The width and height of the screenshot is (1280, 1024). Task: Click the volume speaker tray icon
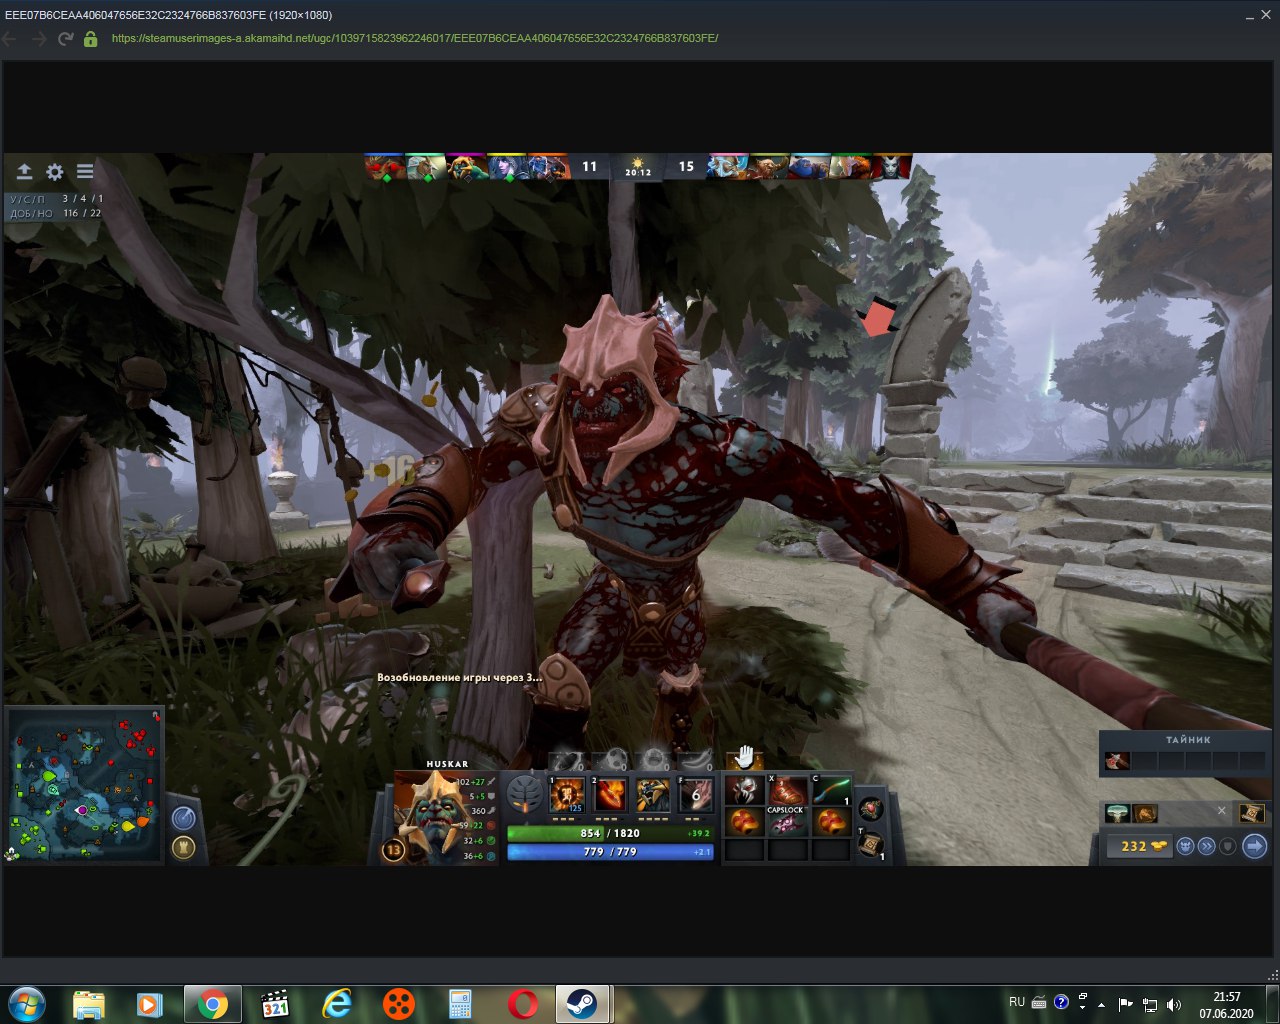tap(1174, 1004)
